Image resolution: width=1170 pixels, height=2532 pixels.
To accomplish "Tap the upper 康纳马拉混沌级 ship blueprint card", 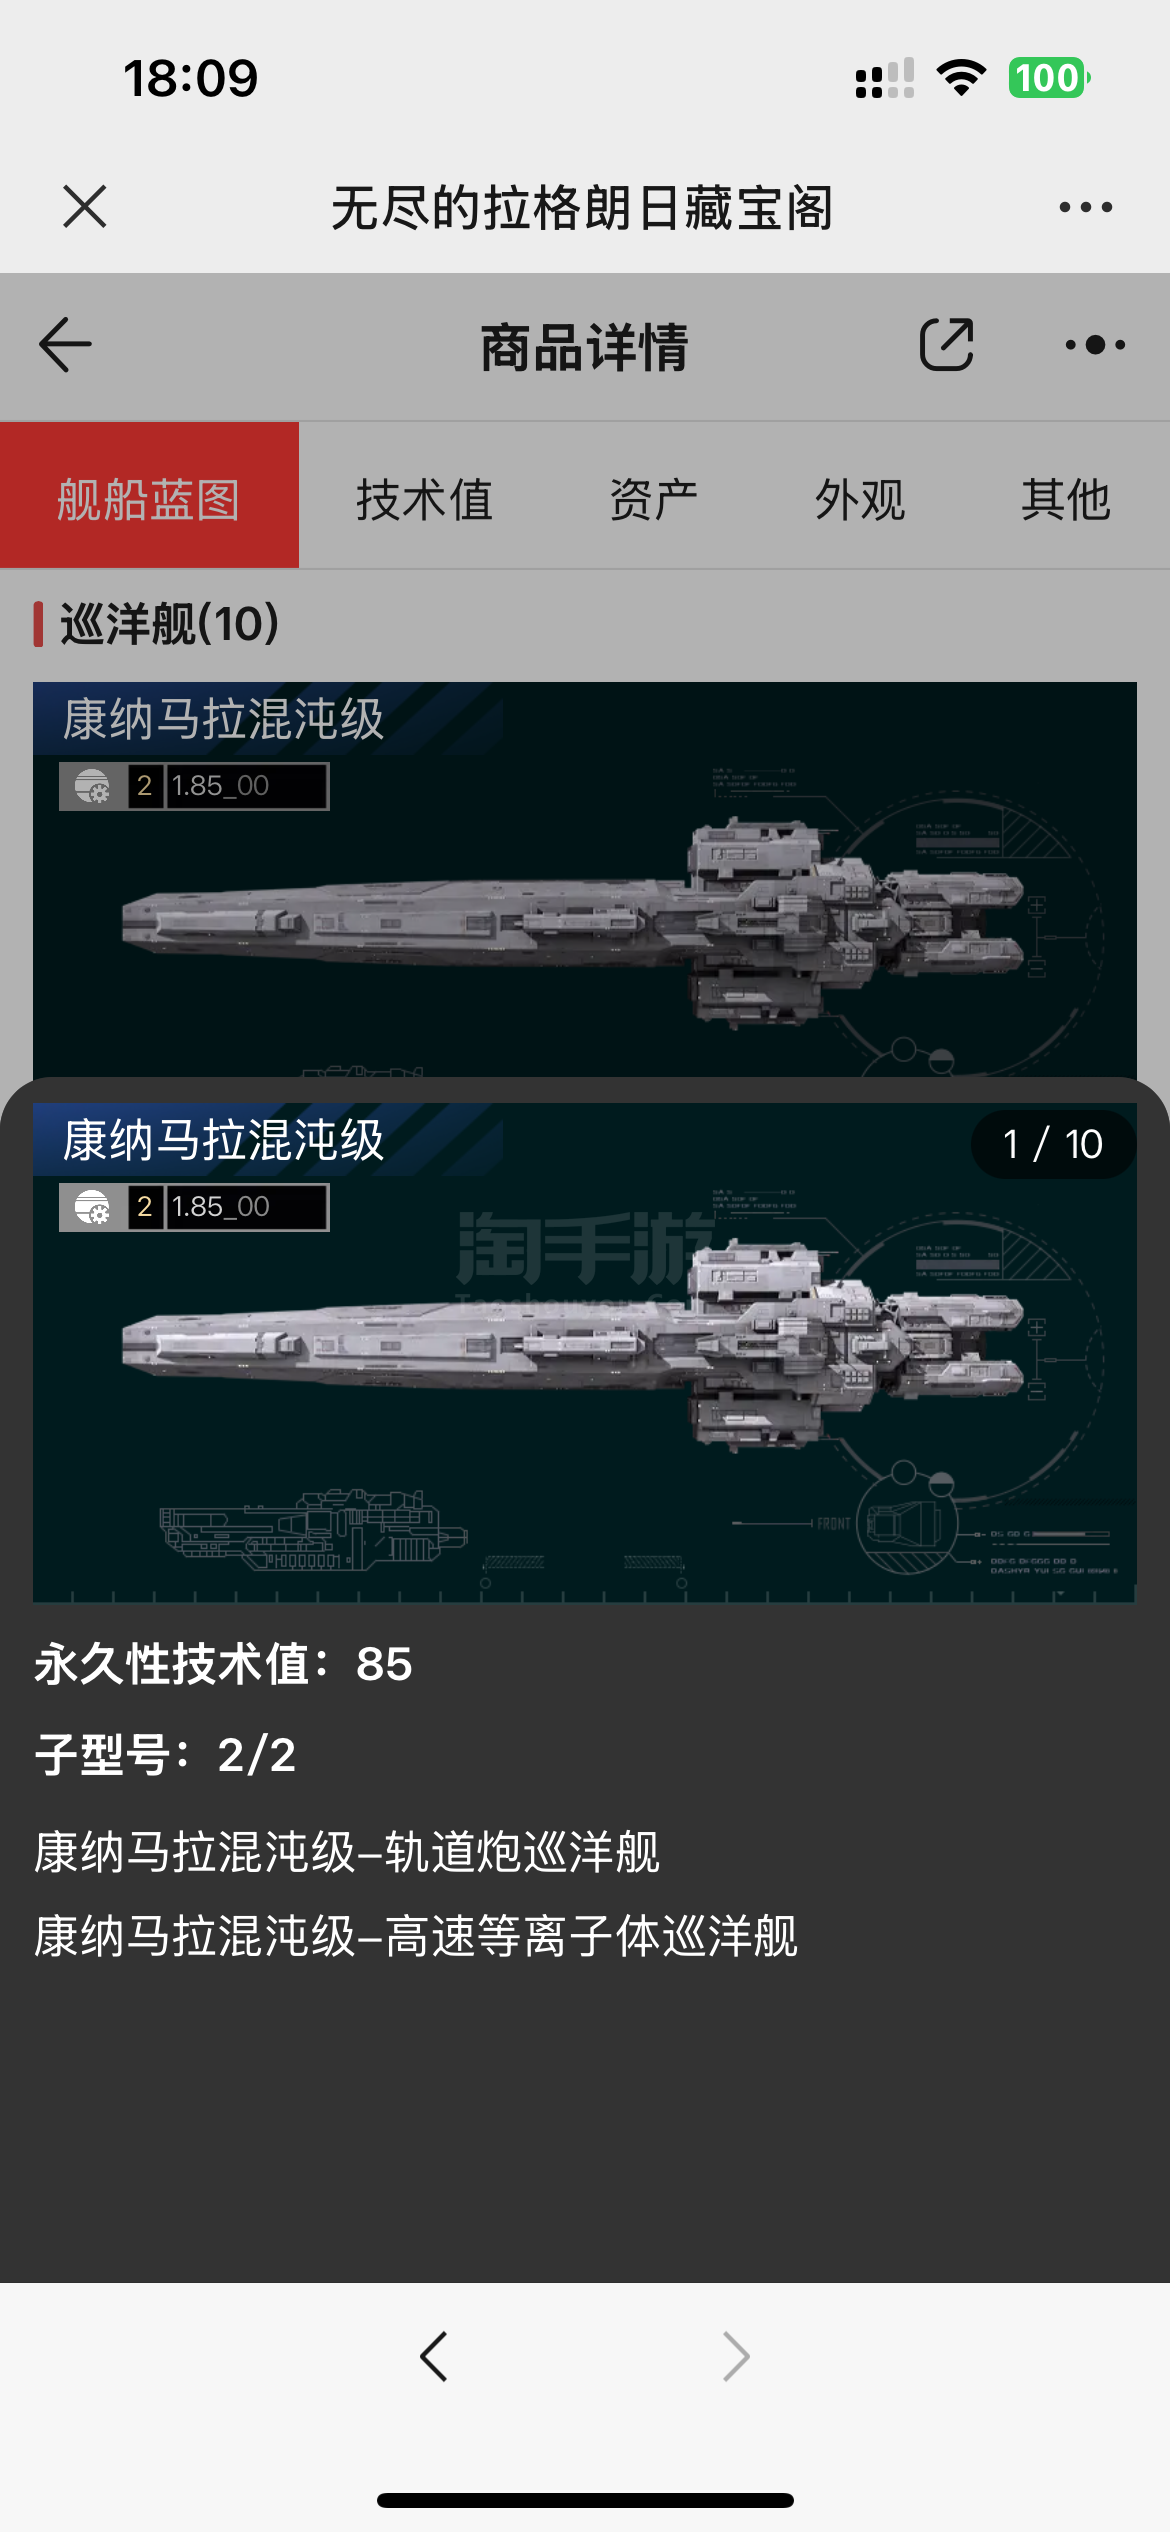I will click(x=585, y=880).
